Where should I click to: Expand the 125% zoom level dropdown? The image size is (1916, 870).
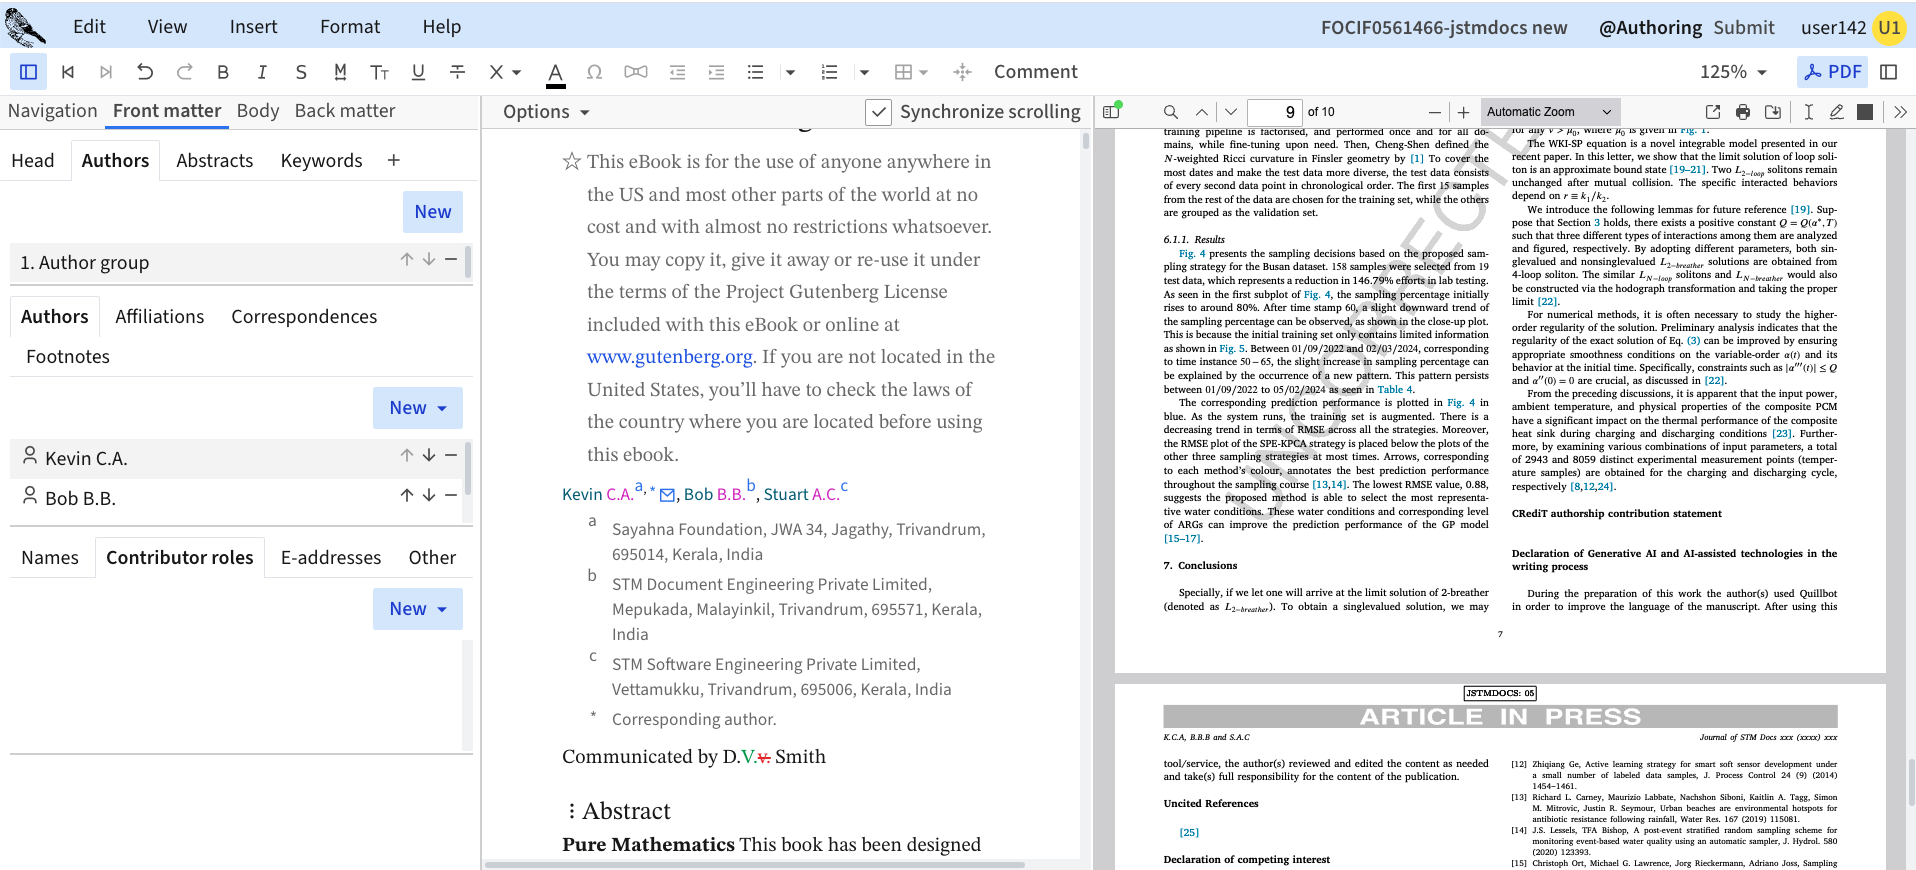1734,72
